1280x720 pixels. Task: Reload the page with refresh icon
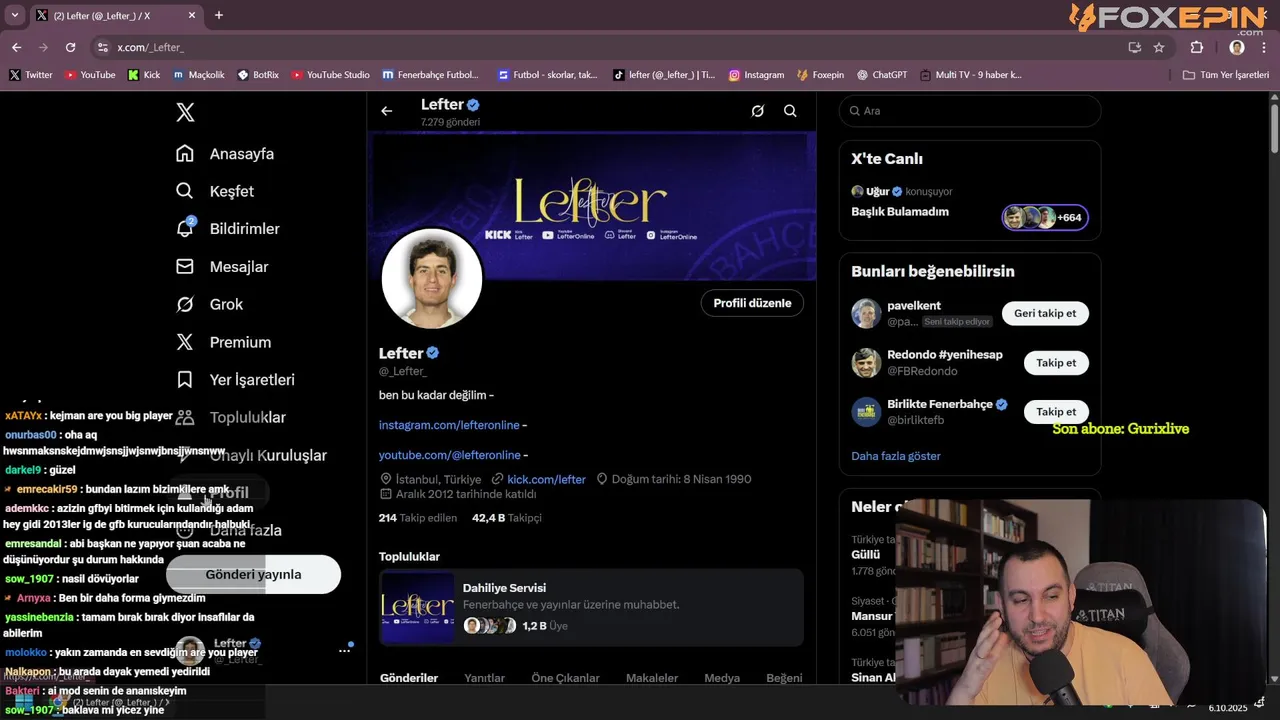[x=70, y=47]
